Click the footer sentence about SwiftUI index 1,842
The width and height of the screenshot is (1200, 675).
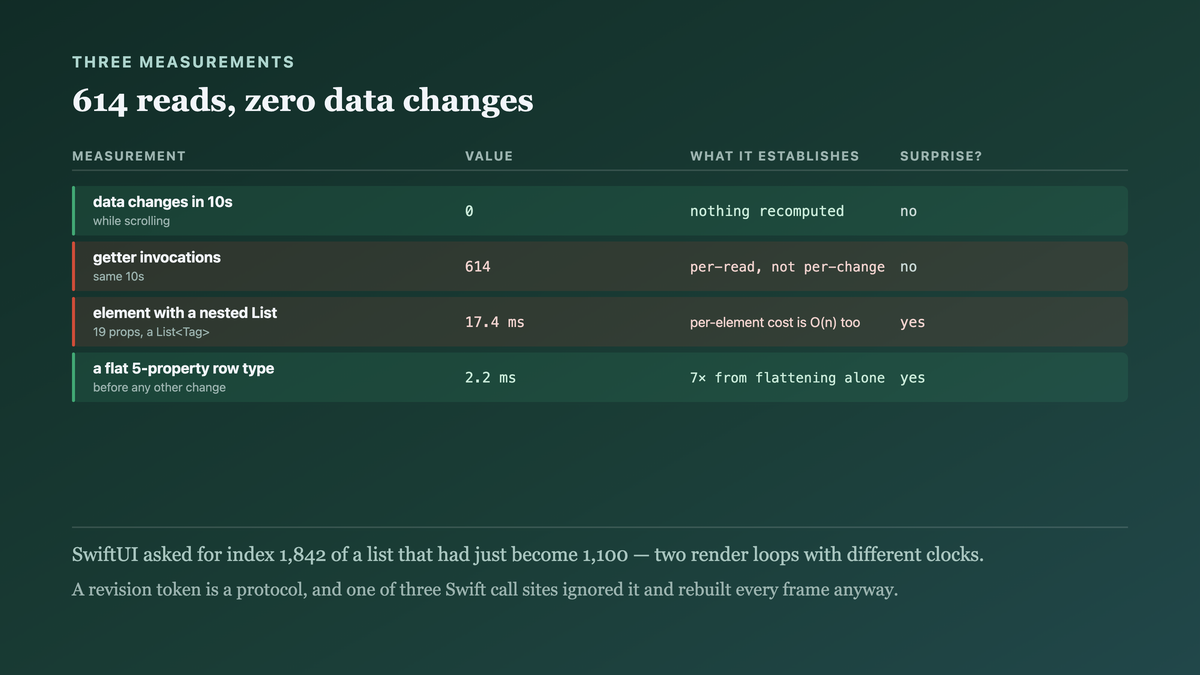click(528, 555)
